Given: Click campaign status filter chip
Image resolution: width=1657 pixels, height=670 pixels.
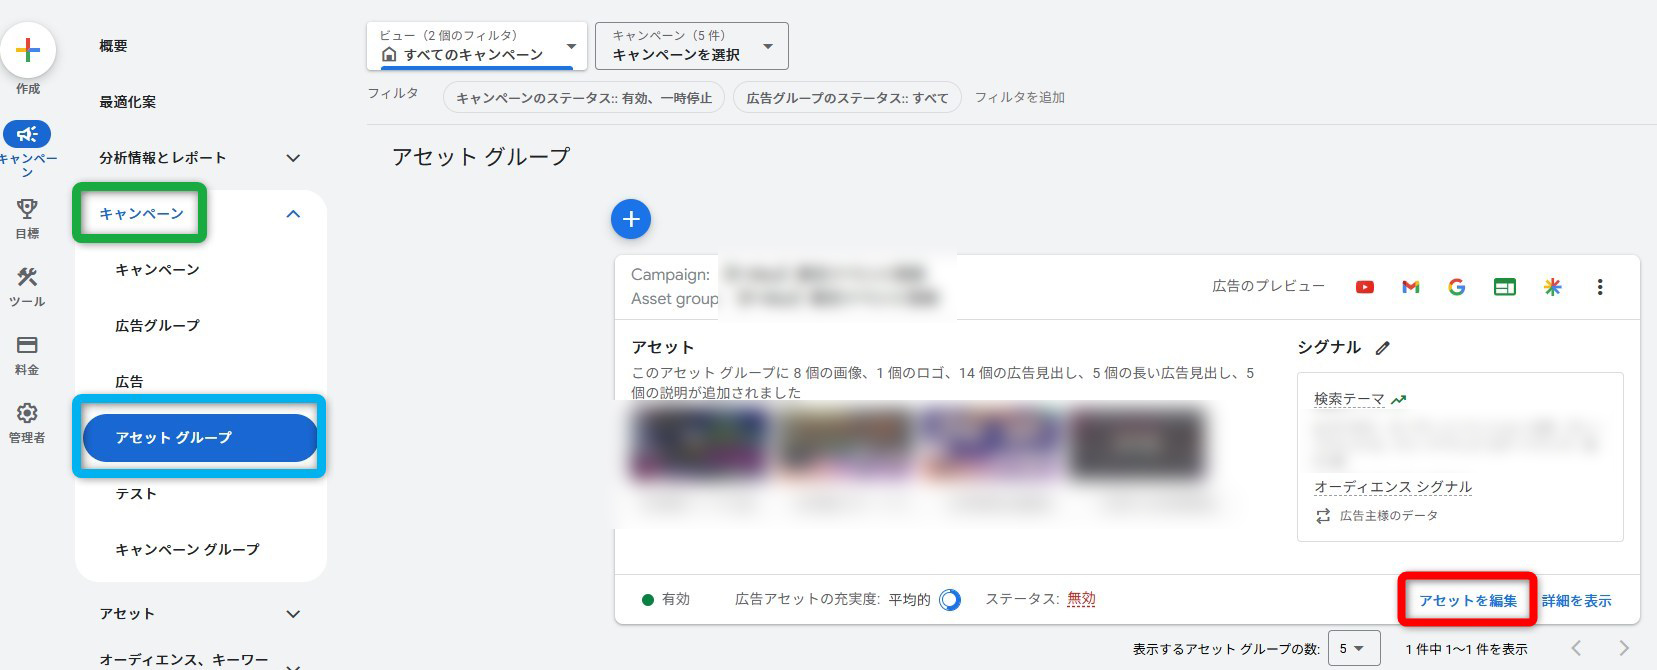Looking at the screenshot, I should click(584, 98).
